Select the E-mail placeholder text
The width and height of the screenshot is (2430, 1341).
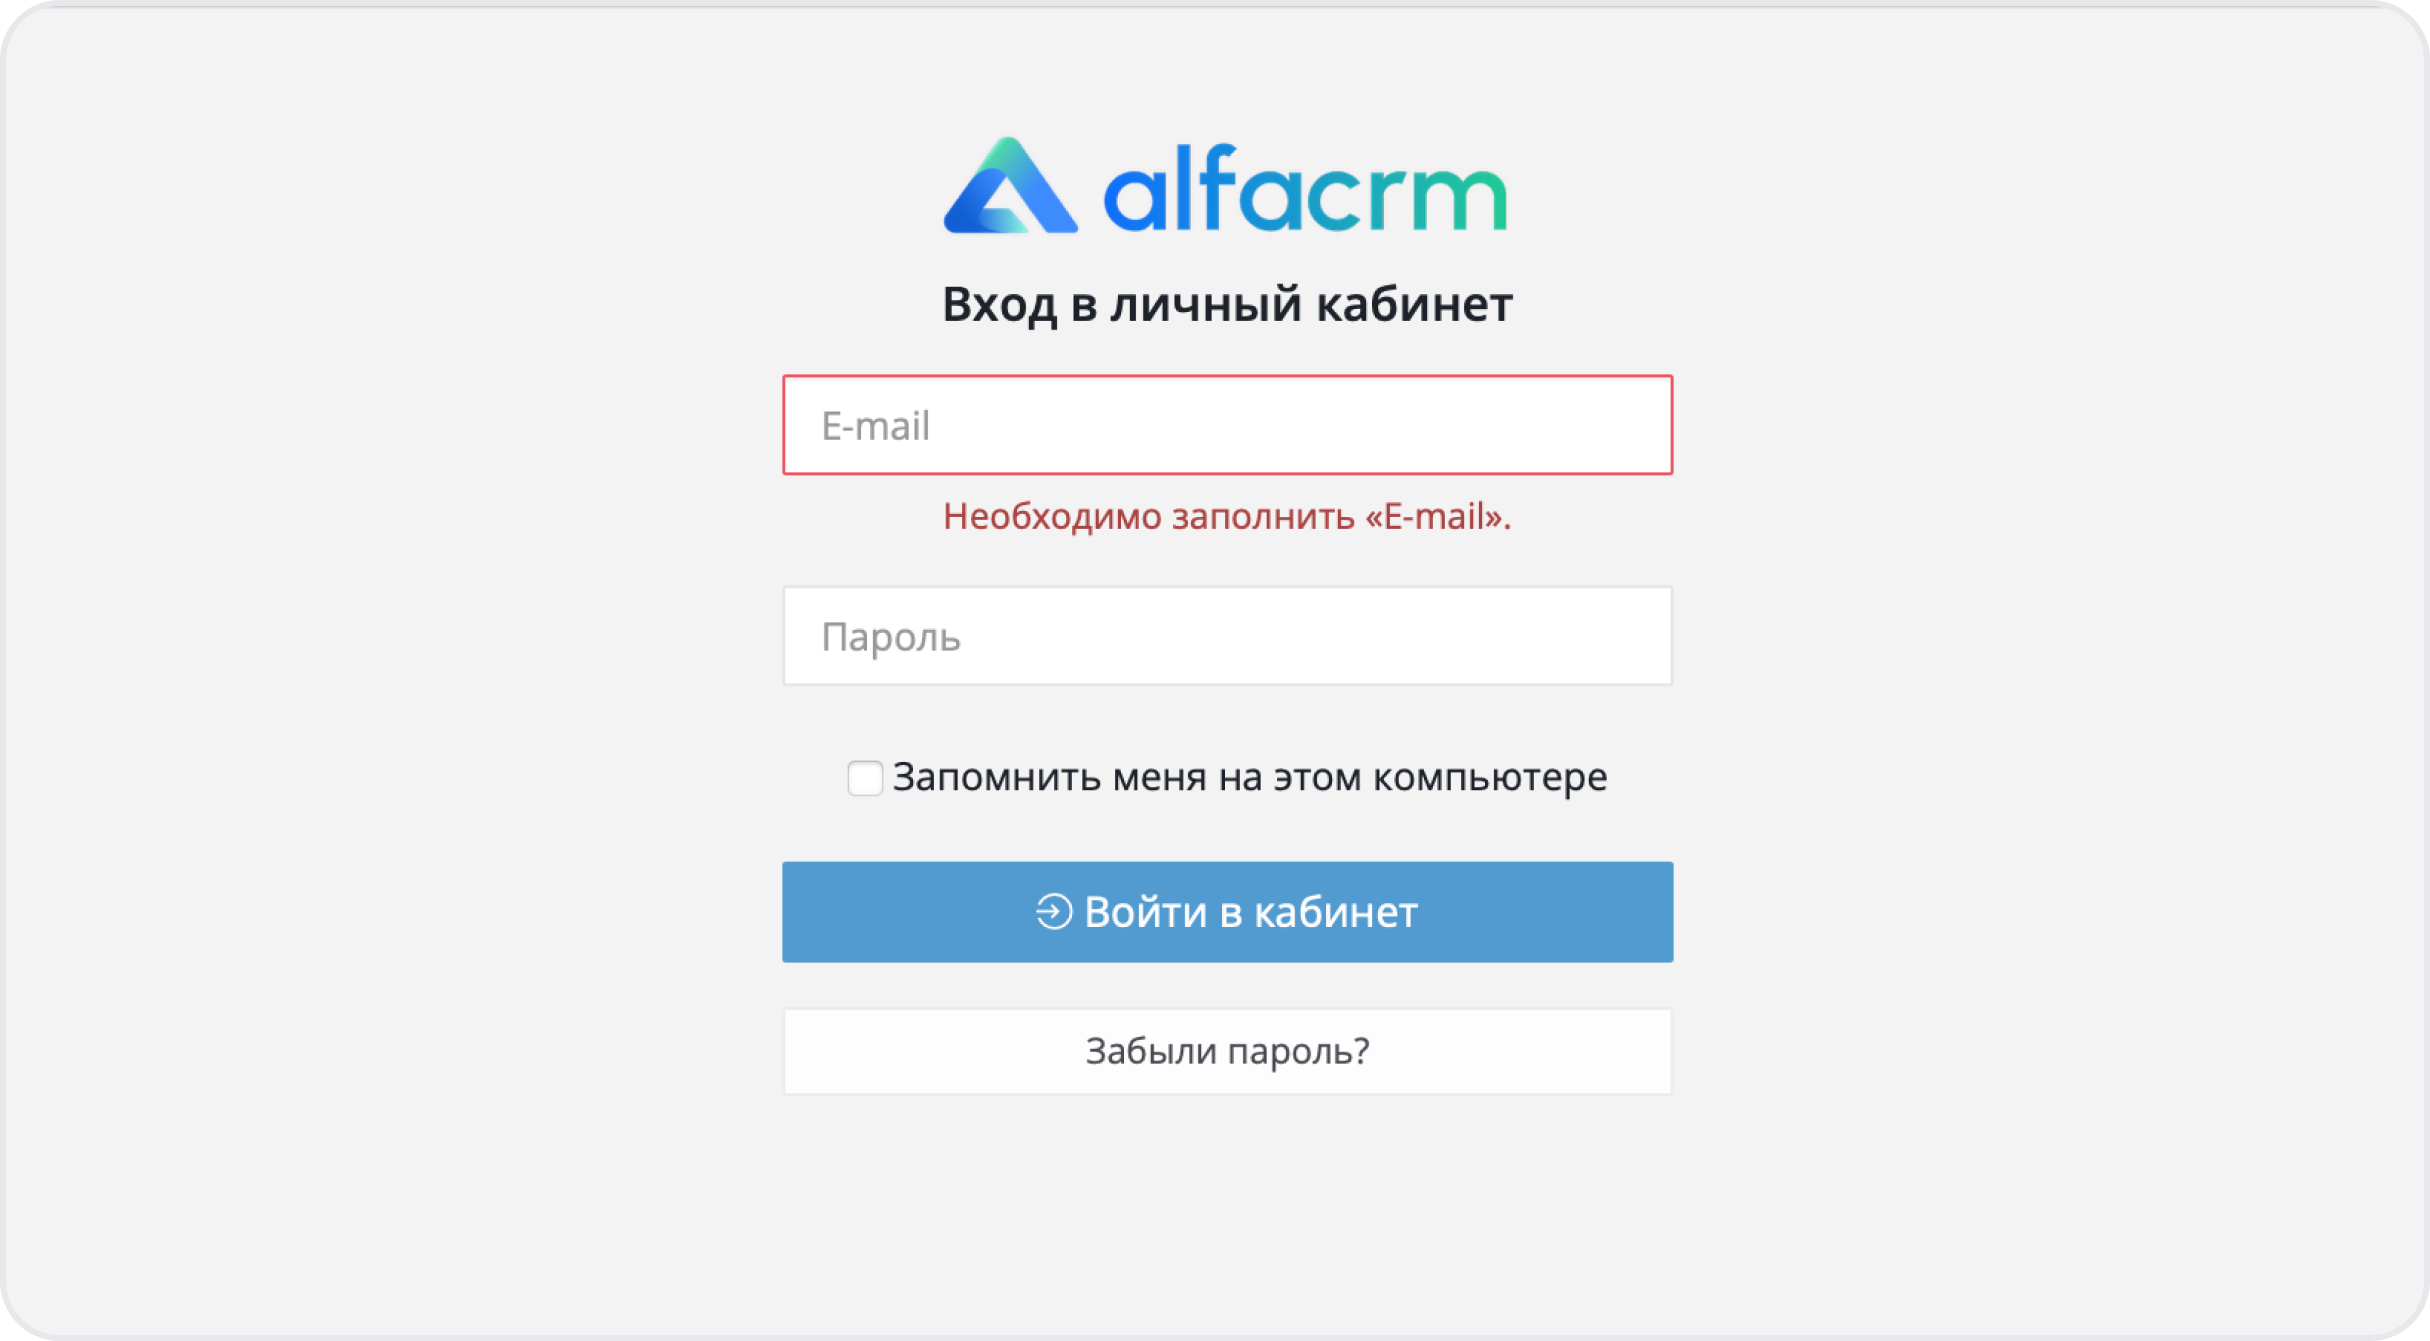(876, 426)
